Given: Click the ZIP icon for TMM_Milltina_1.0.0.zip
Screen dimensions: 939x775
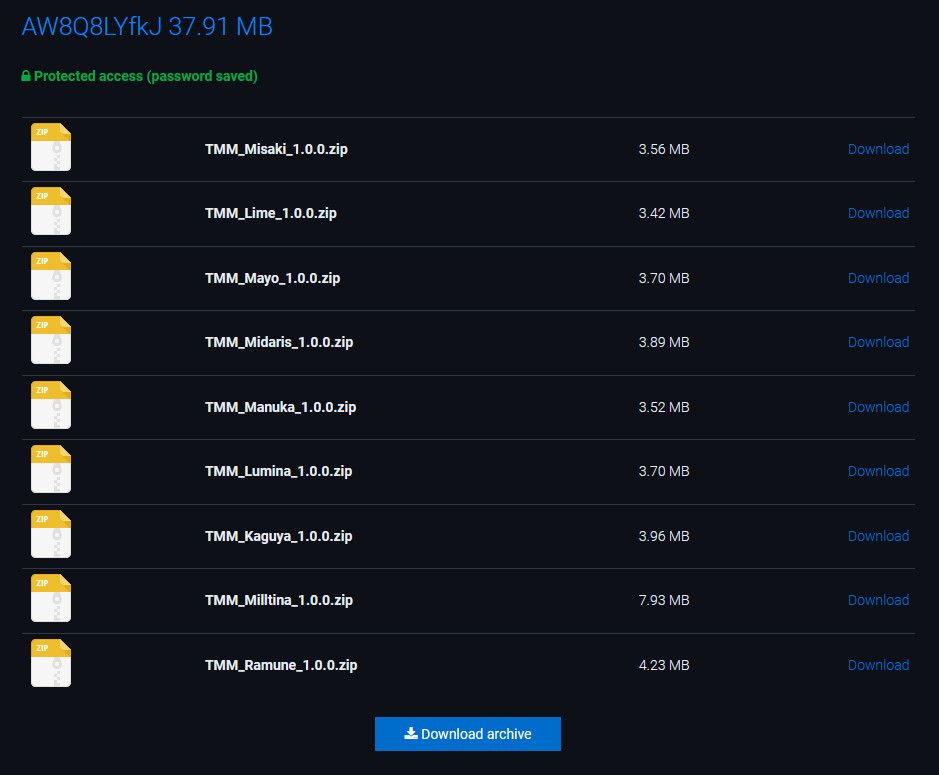Looking at the screenshot, I should 51,598.
